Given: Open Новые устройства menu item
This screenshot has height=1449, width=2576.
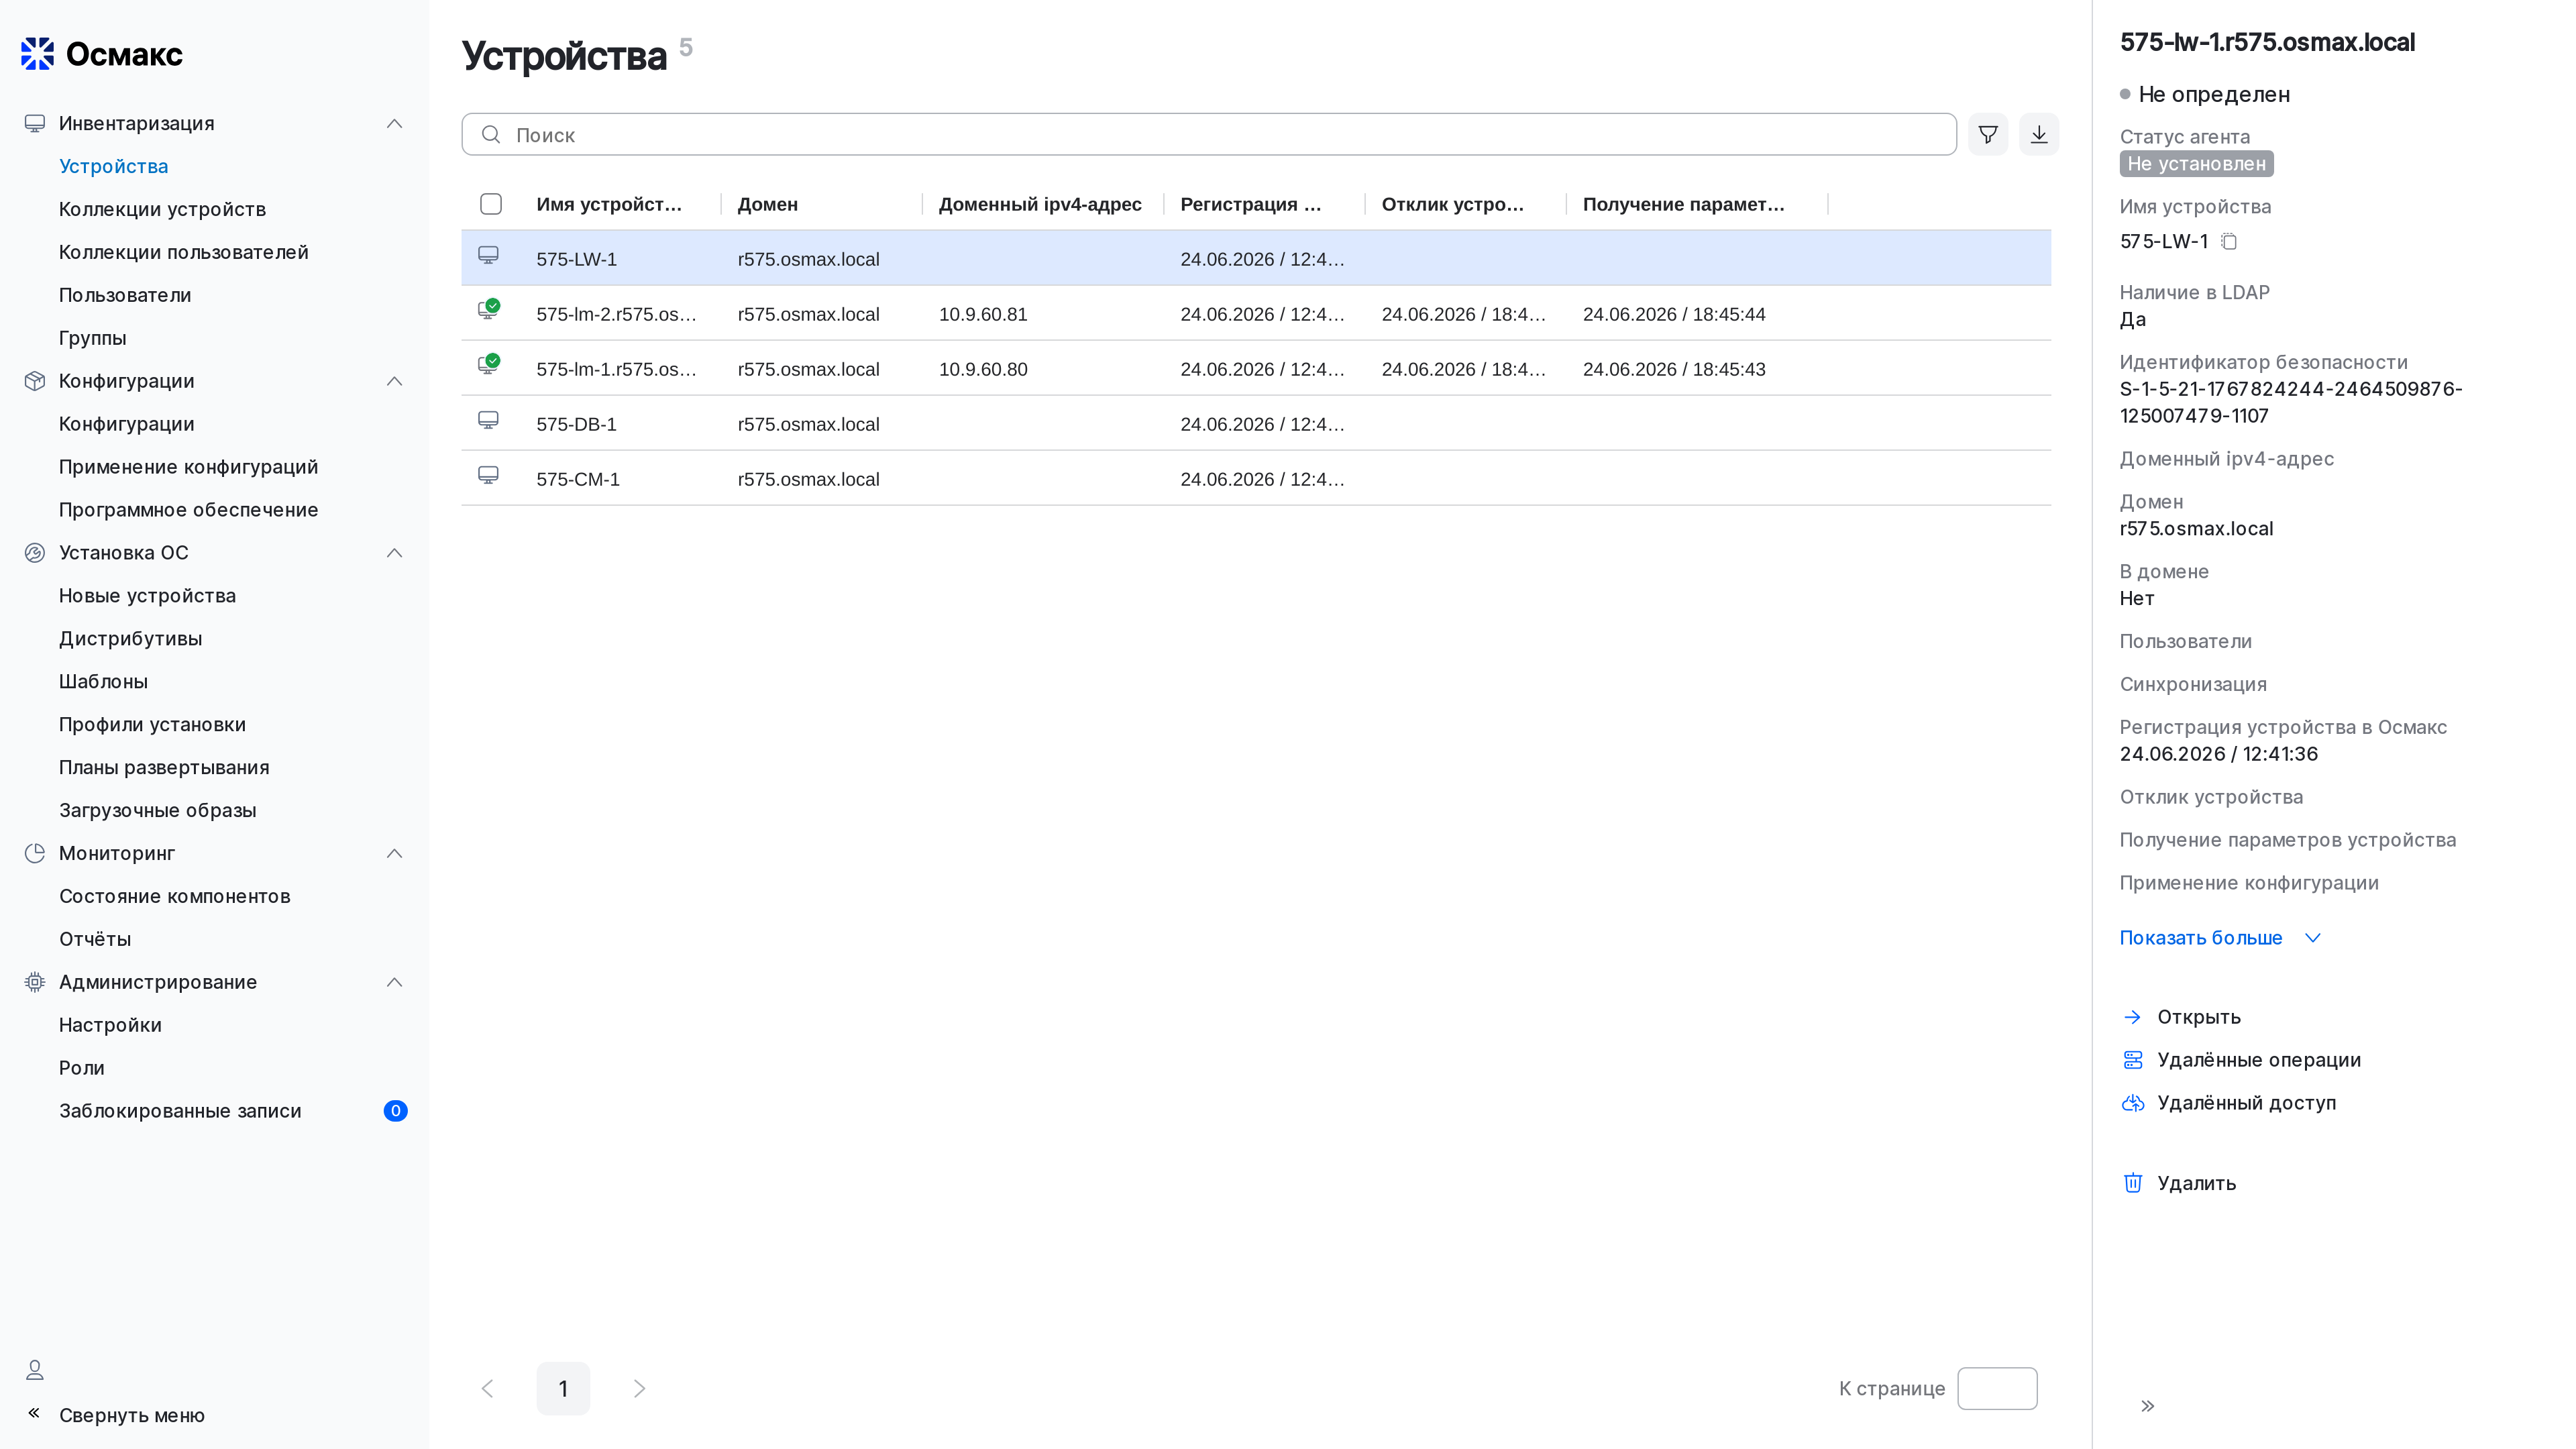Looking at the screenshot, I should coord(147,596).
